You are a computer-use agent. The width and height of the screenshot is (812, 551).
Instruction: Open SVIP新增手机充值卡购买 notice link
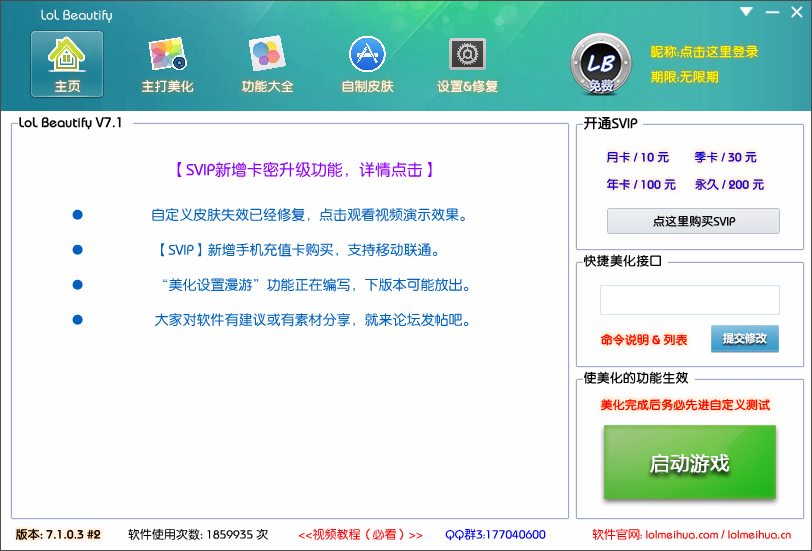click(298, 250)
